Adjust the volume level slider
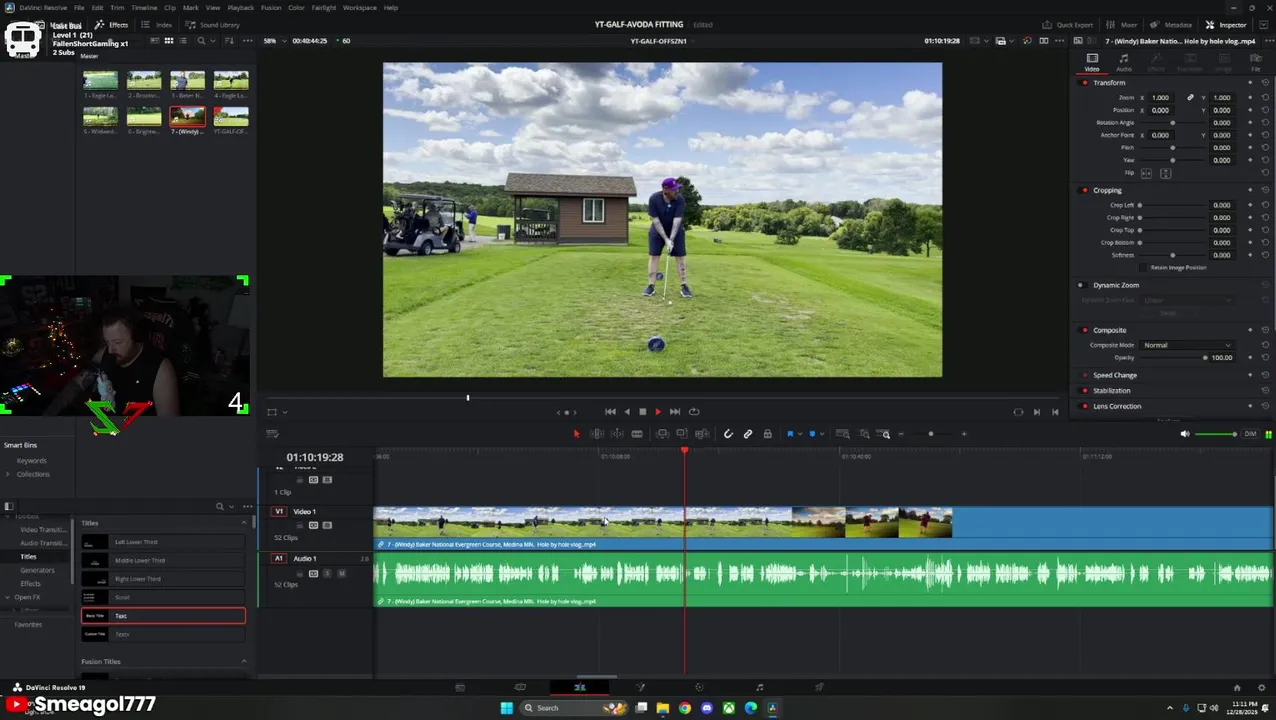Viewport: 1276px width, 720px height. (1216, 434)
